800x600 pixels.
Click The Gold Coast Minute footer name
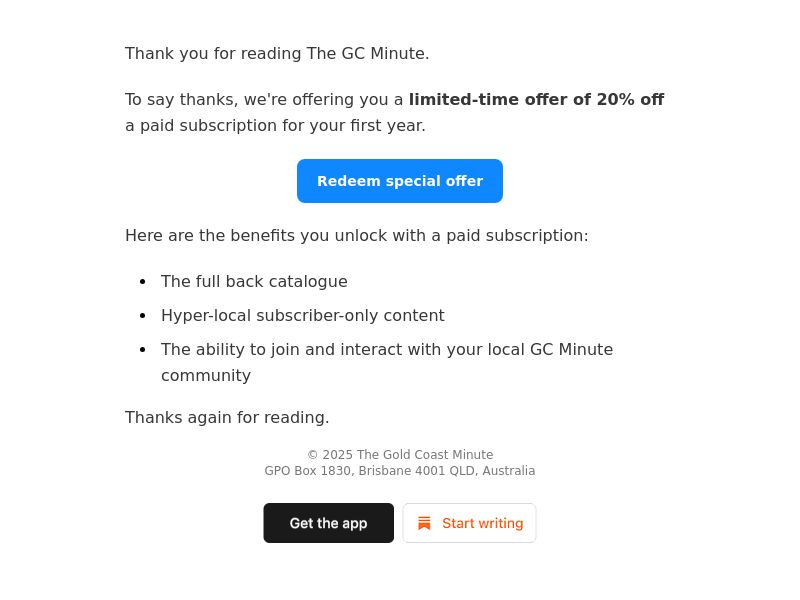click(425, 455)
